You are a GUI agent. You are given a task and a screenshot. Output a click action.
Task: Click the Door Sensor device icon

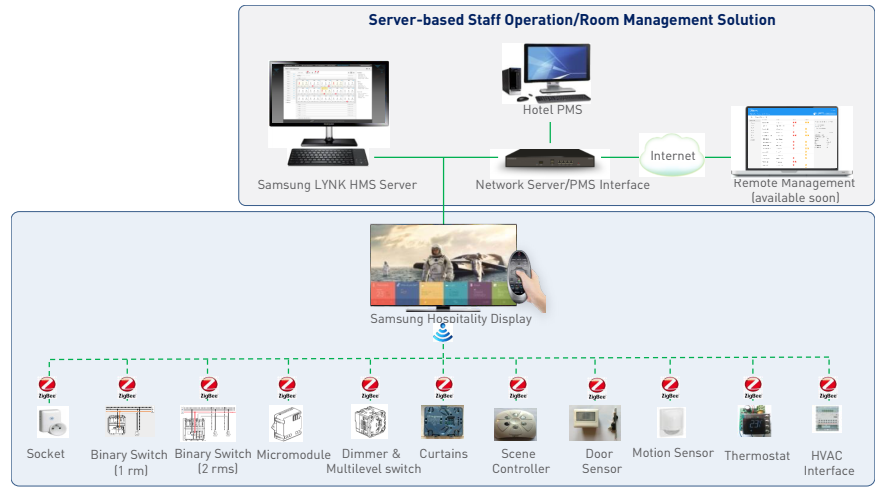tap(597, 423)
